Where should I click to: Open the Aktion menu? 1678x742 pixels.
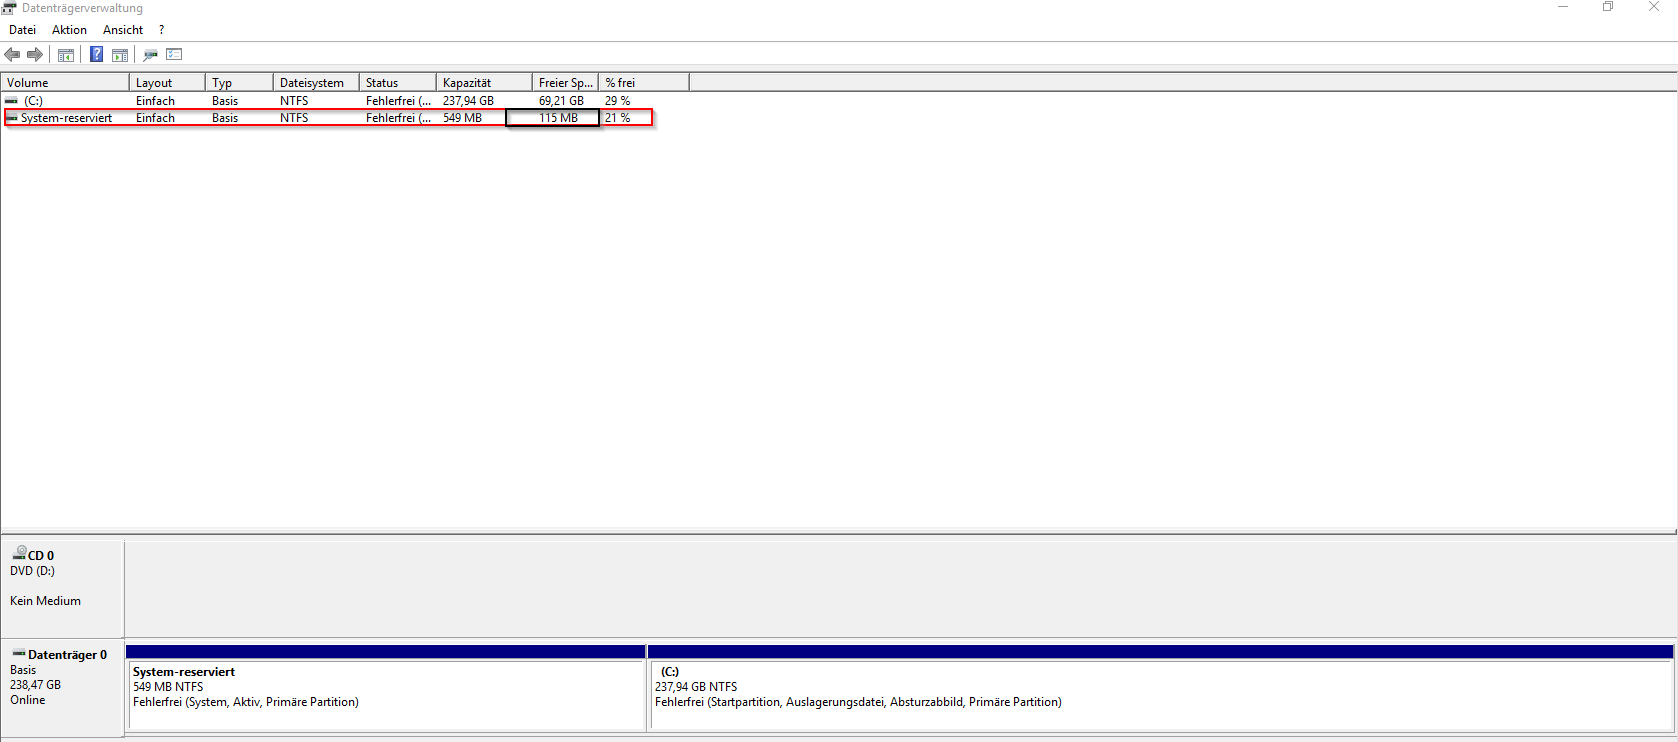[69, 30]
